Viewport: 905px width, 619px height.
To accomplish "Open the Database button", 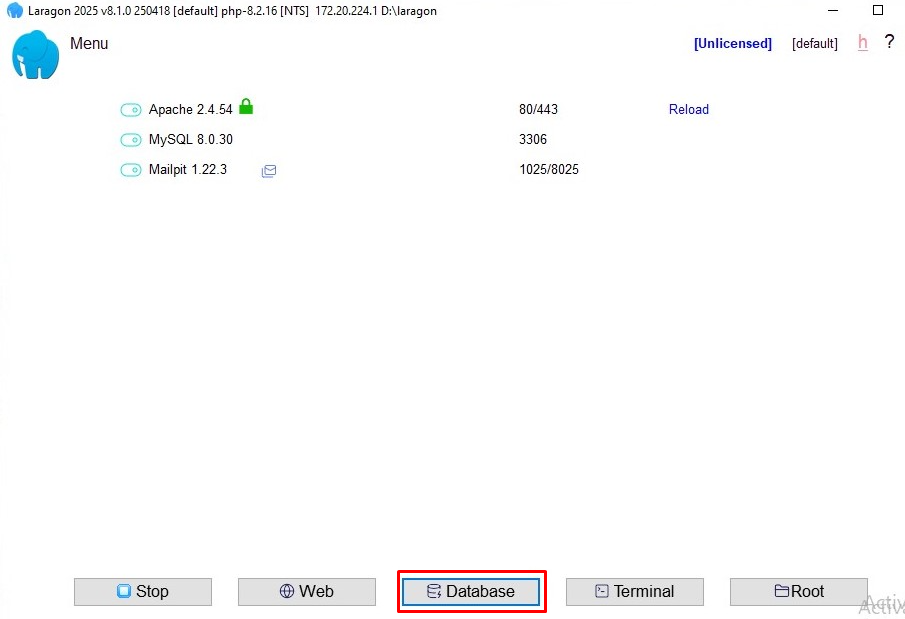I will click(471, 591).
